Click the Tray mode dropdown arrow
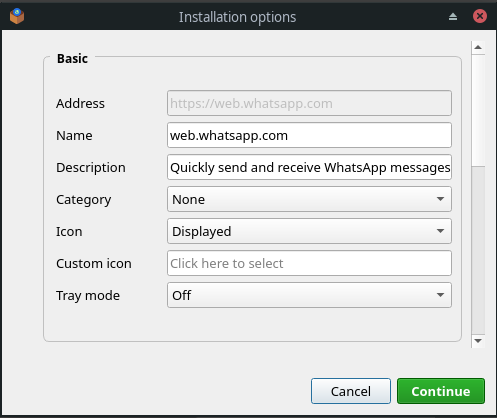 (440, 295)
